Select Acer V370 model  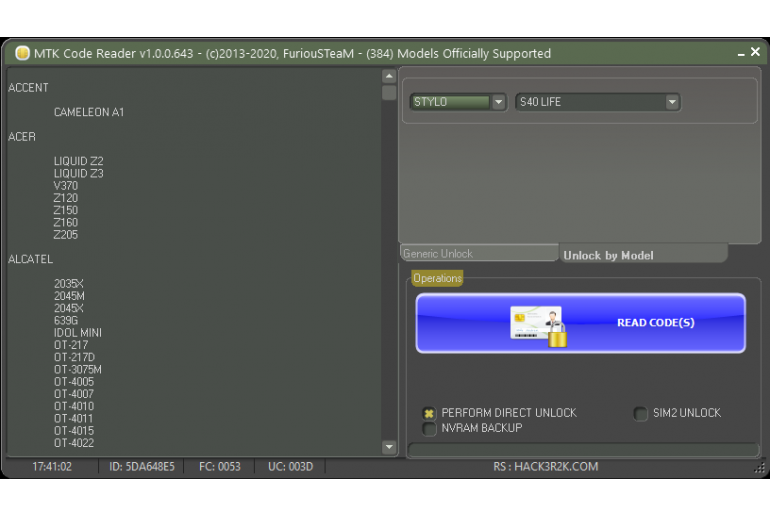pyautogui.click(x=66, y=186)
